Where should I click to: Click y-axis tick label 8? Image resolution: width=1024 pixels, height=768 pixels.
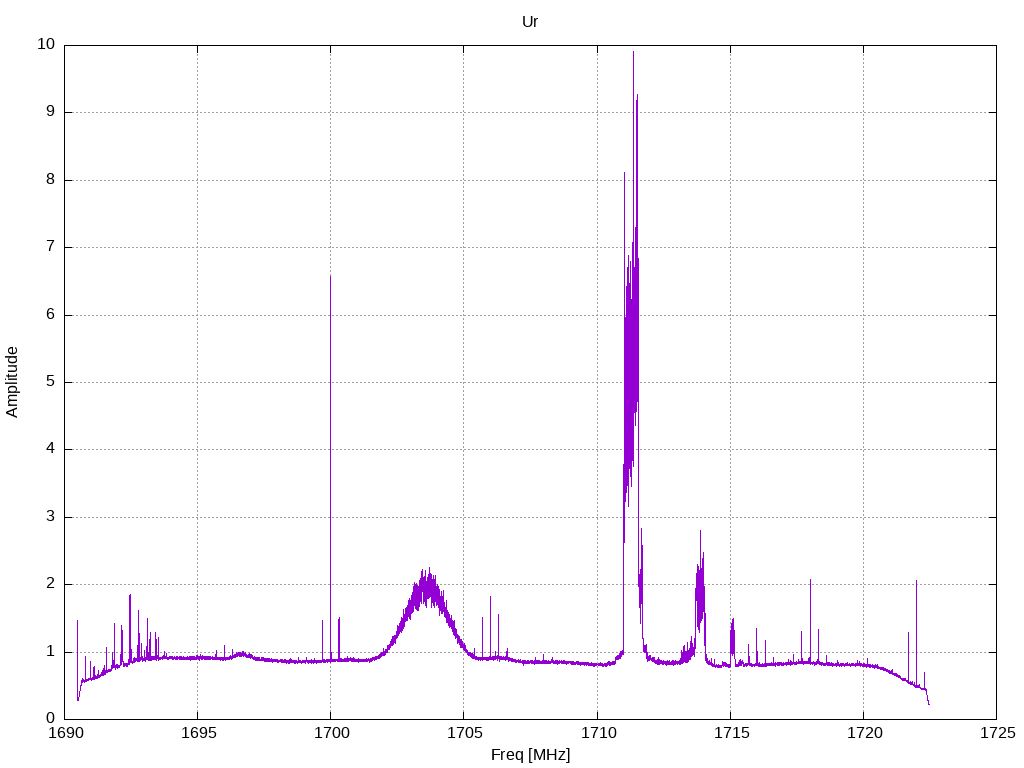(x=50, y=180)
